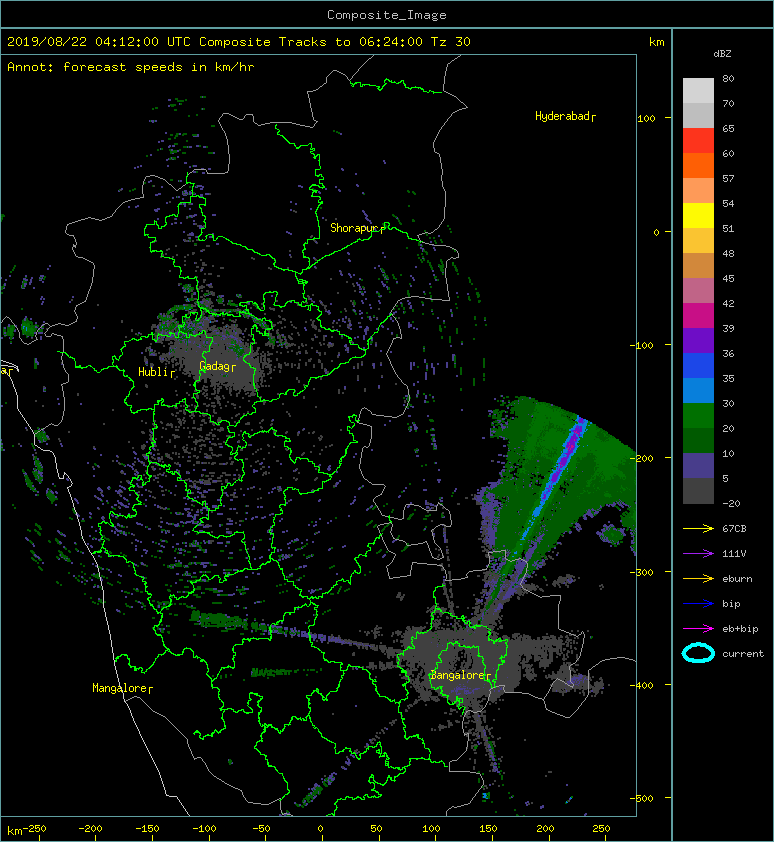Click the -250 label on horizontal axis
Image resolution: width=774 pixels, height=842 pixels.
pyautogui.click(x=35, y=829)
